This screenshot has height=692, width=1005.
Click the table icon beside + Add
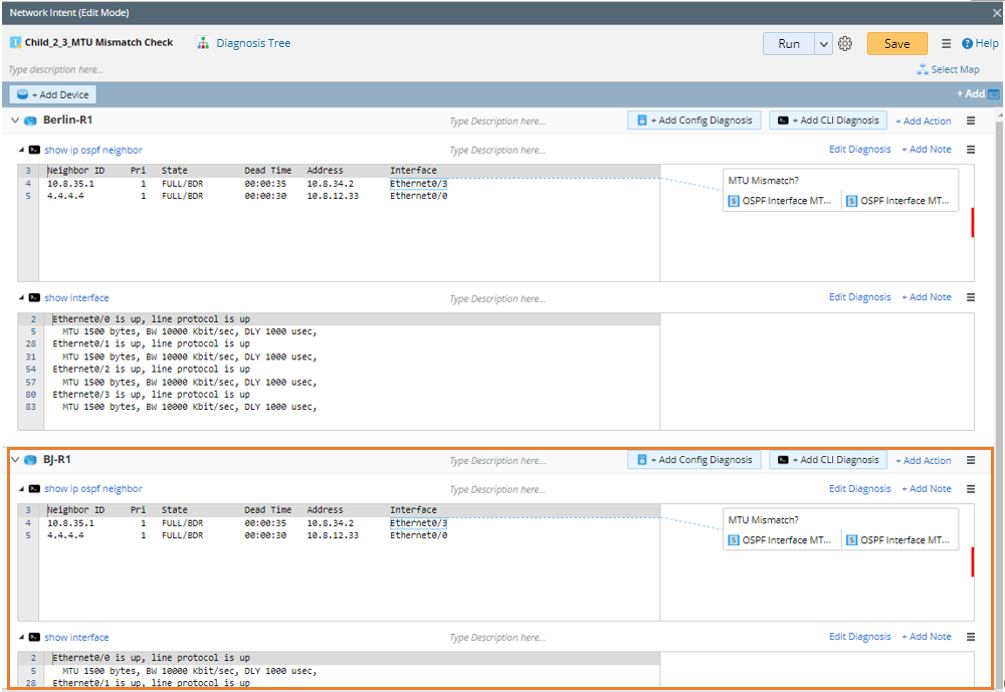coord(993,94)
